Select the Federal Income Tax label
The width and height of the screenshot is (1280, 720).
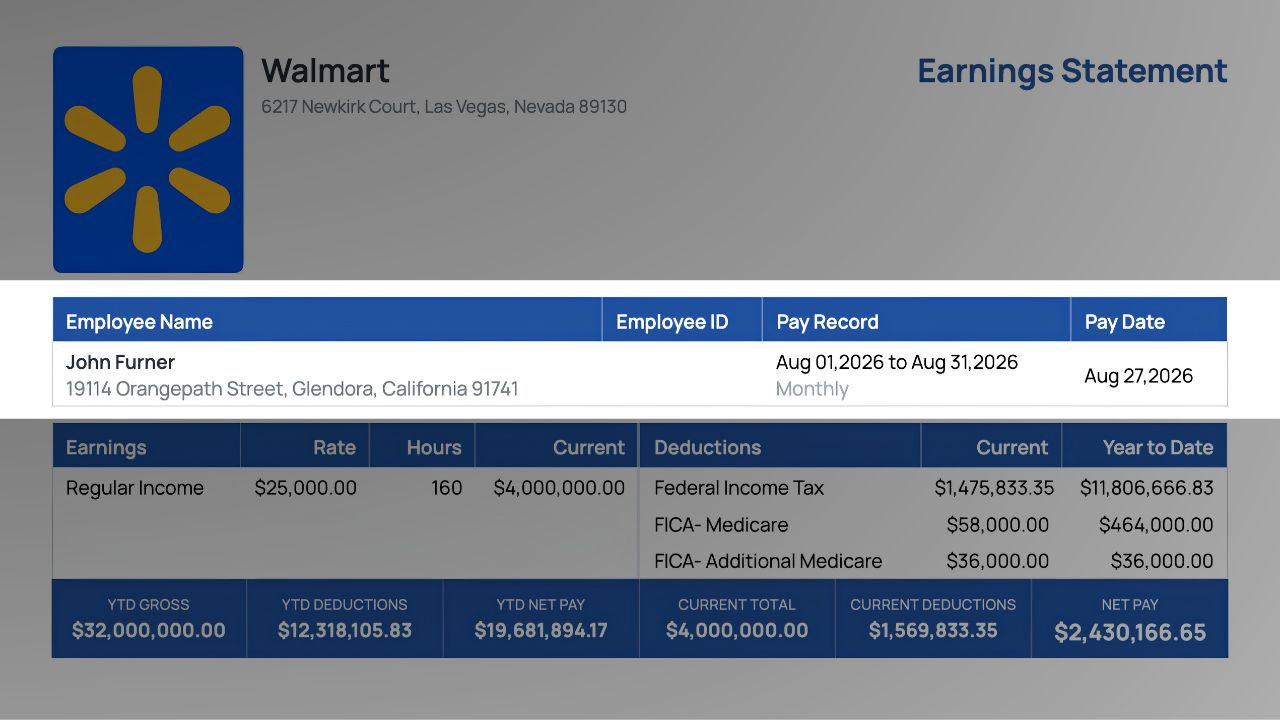point(739,488)
